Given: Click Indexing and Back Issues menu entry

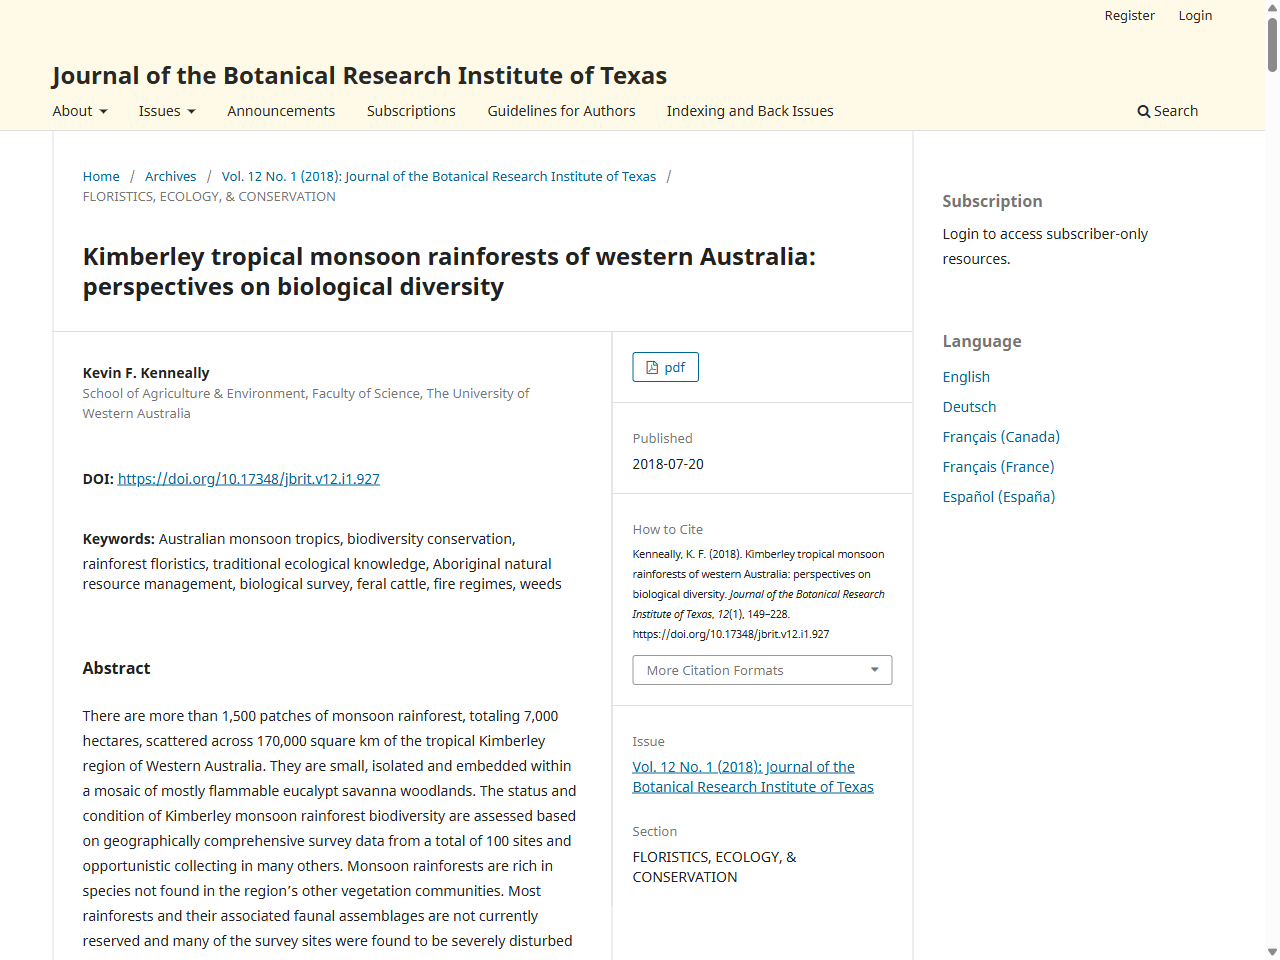Looking at the screenshot, I should [x=749, y=111].
